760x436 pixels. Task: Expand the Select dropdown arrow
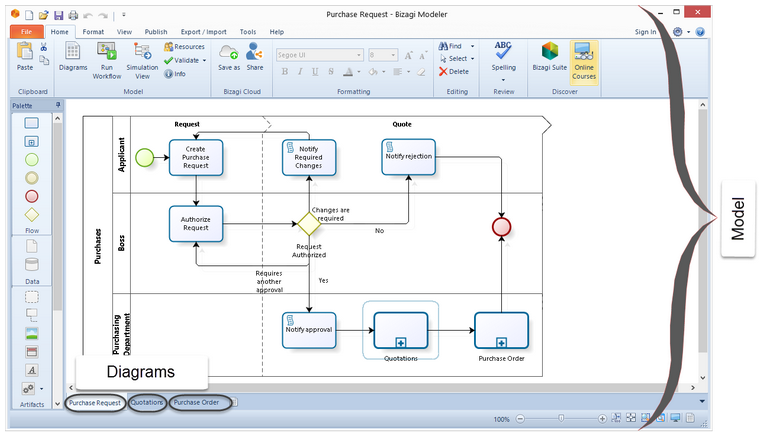pyautogui.click(x=472, y=59)
